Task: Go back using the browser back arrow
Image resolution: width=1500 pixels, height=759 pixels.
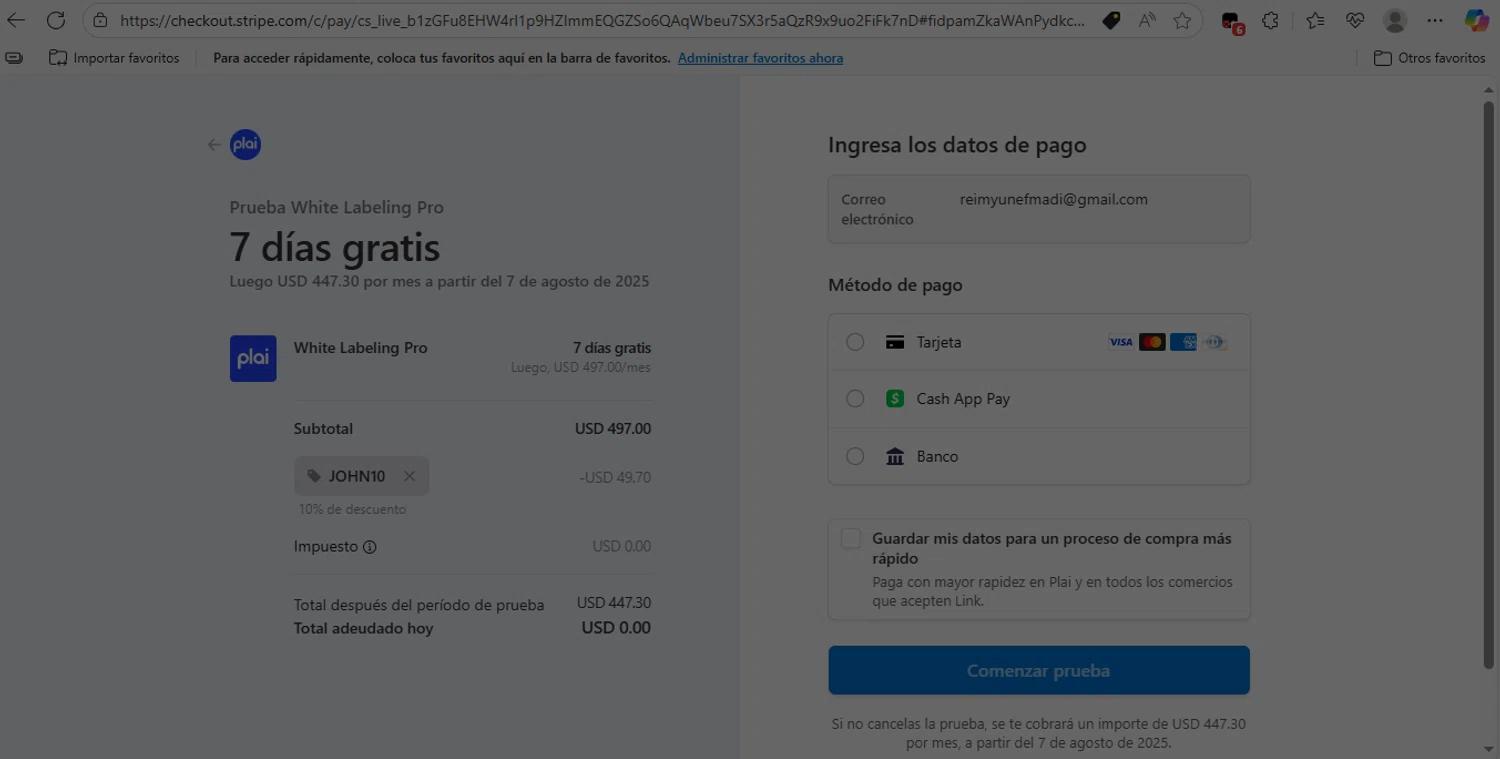Action: point(17,20)
